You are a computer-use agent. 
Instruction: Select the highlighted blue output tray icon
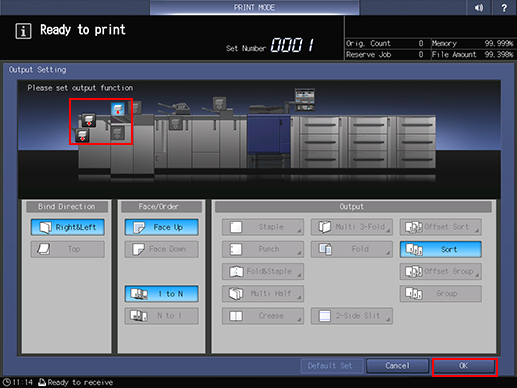click(x=118, y=109)
